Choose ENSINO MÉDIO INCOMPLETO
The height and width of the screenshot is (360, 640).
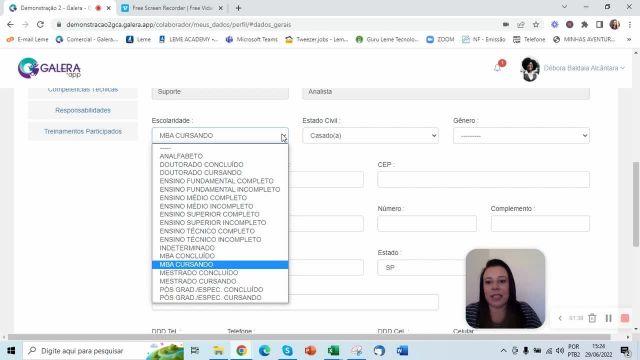(220, 206)
